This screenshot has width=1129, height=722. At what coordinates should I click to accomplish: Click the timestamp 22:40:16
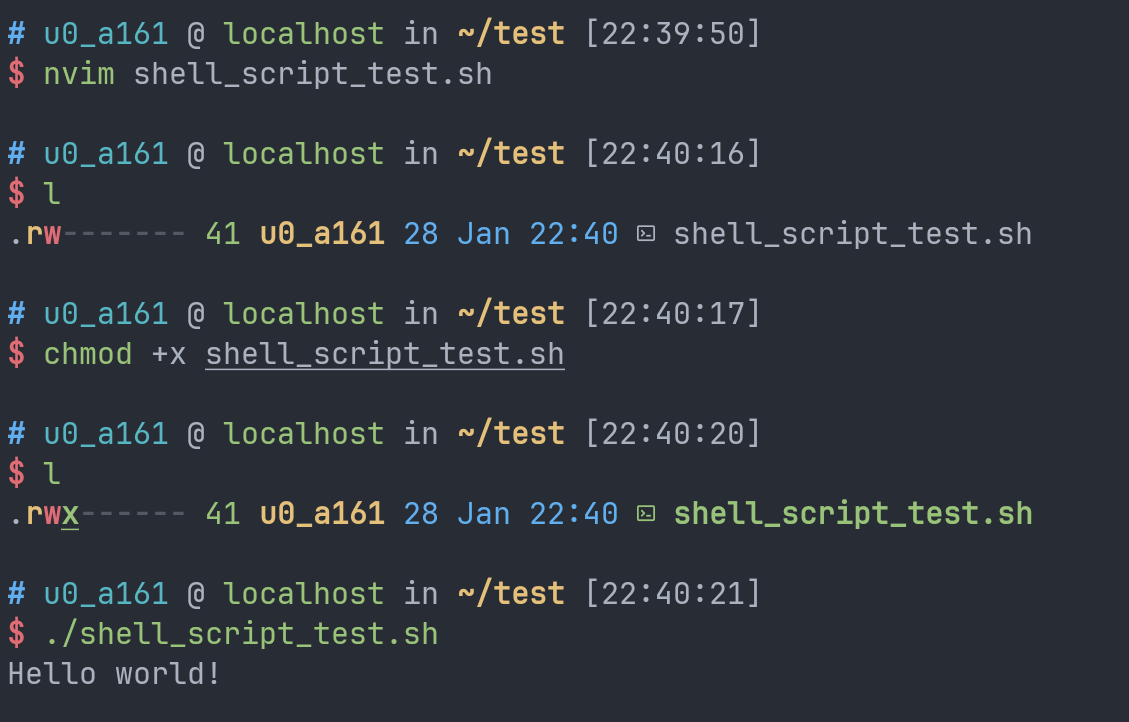click(673, 154)
